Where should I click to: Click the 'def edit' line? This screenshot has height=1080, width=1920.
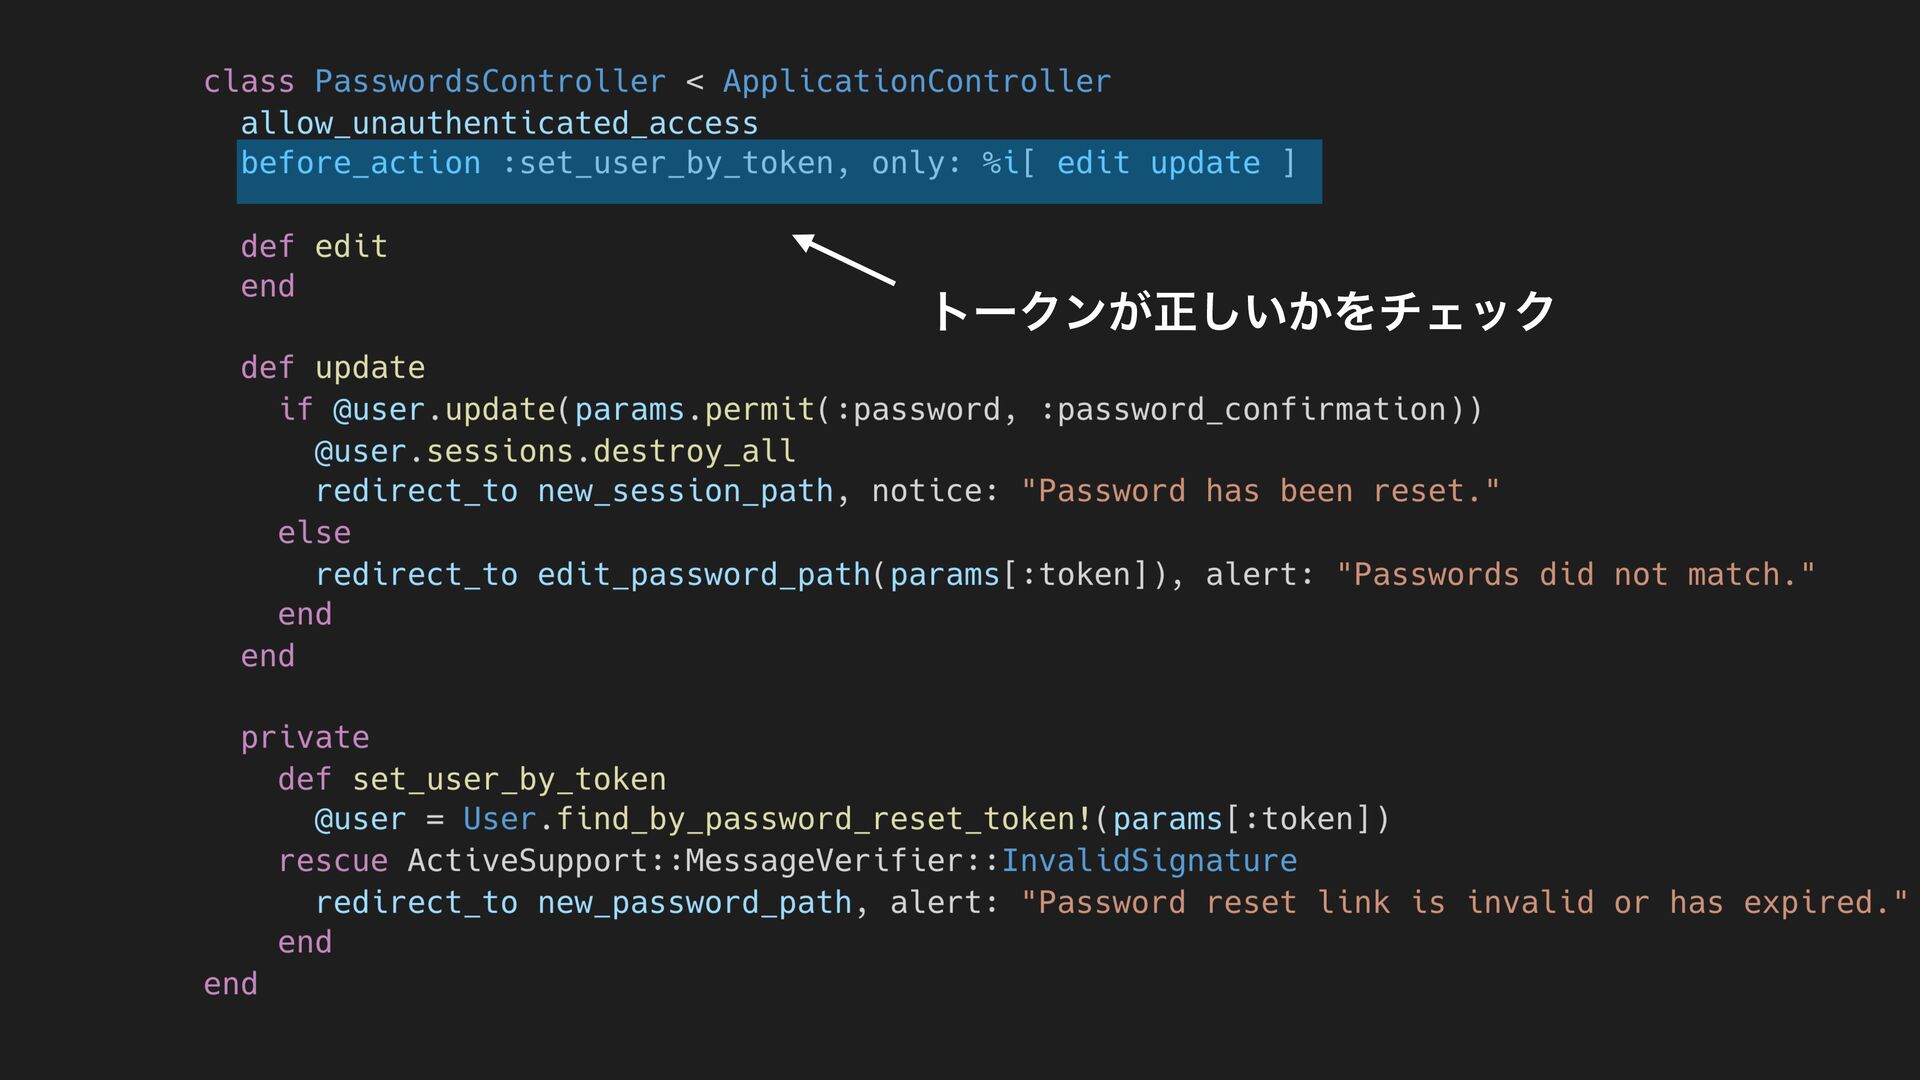click(314, 246)
